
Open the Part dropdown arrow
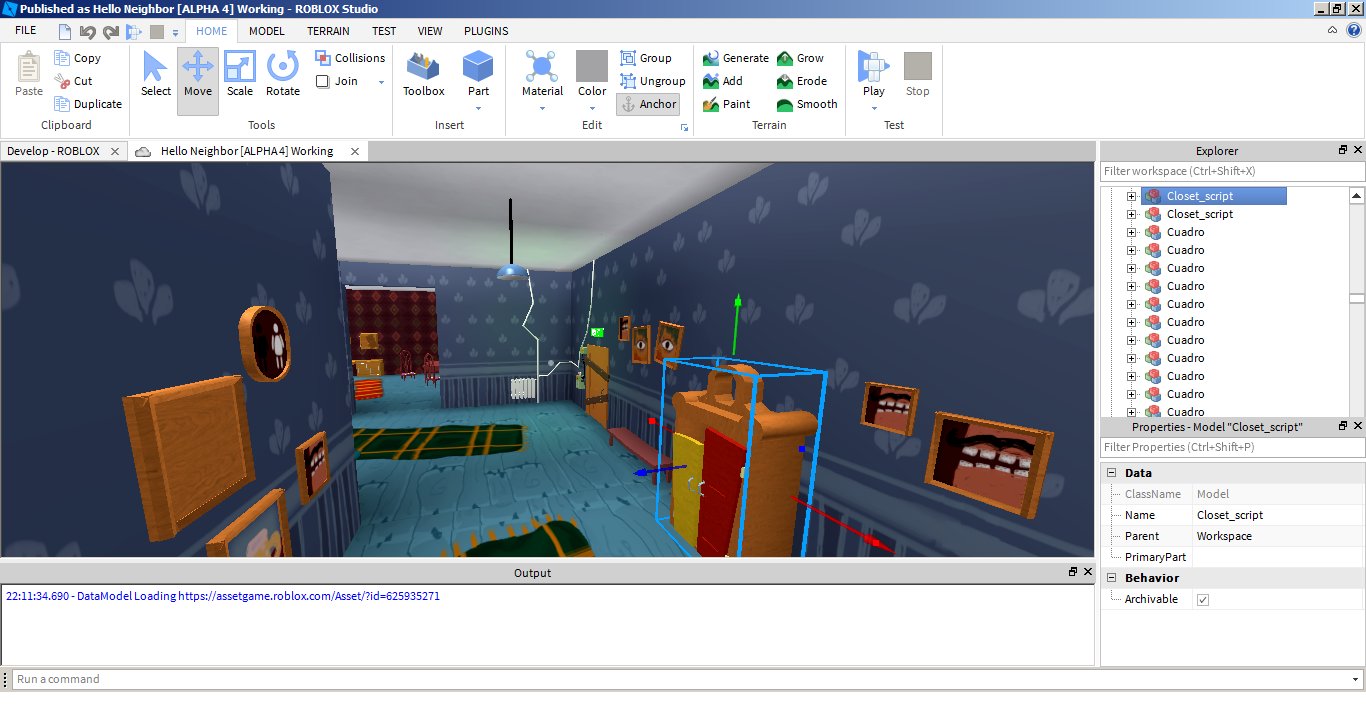pos(478,108)
